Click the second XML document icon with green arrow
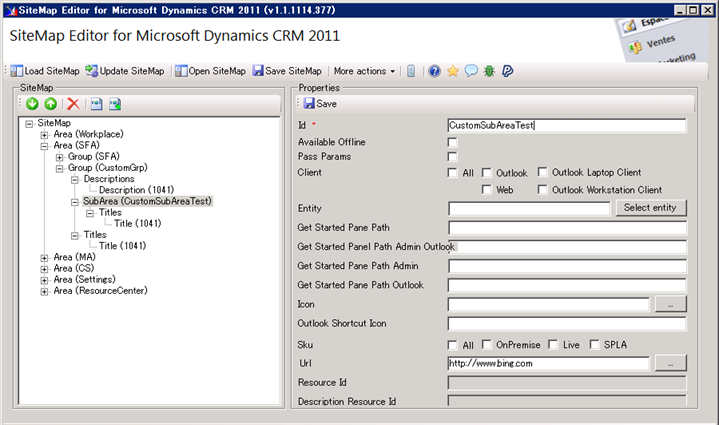 pyautogui.click(x=115, y=104)
